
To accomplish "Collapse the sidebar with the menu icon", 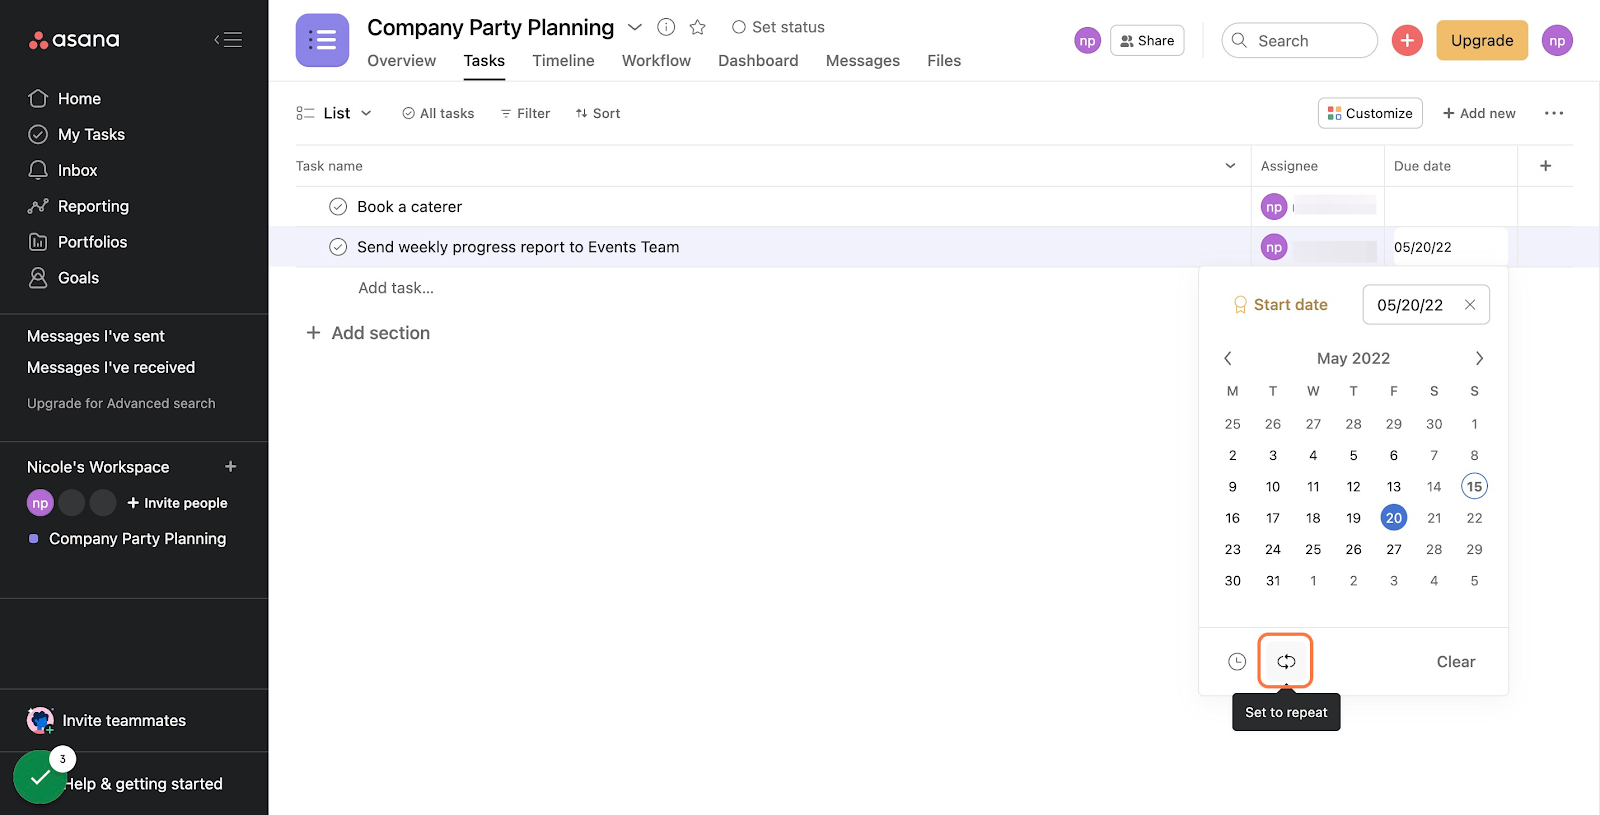I will tap(228, 40).
